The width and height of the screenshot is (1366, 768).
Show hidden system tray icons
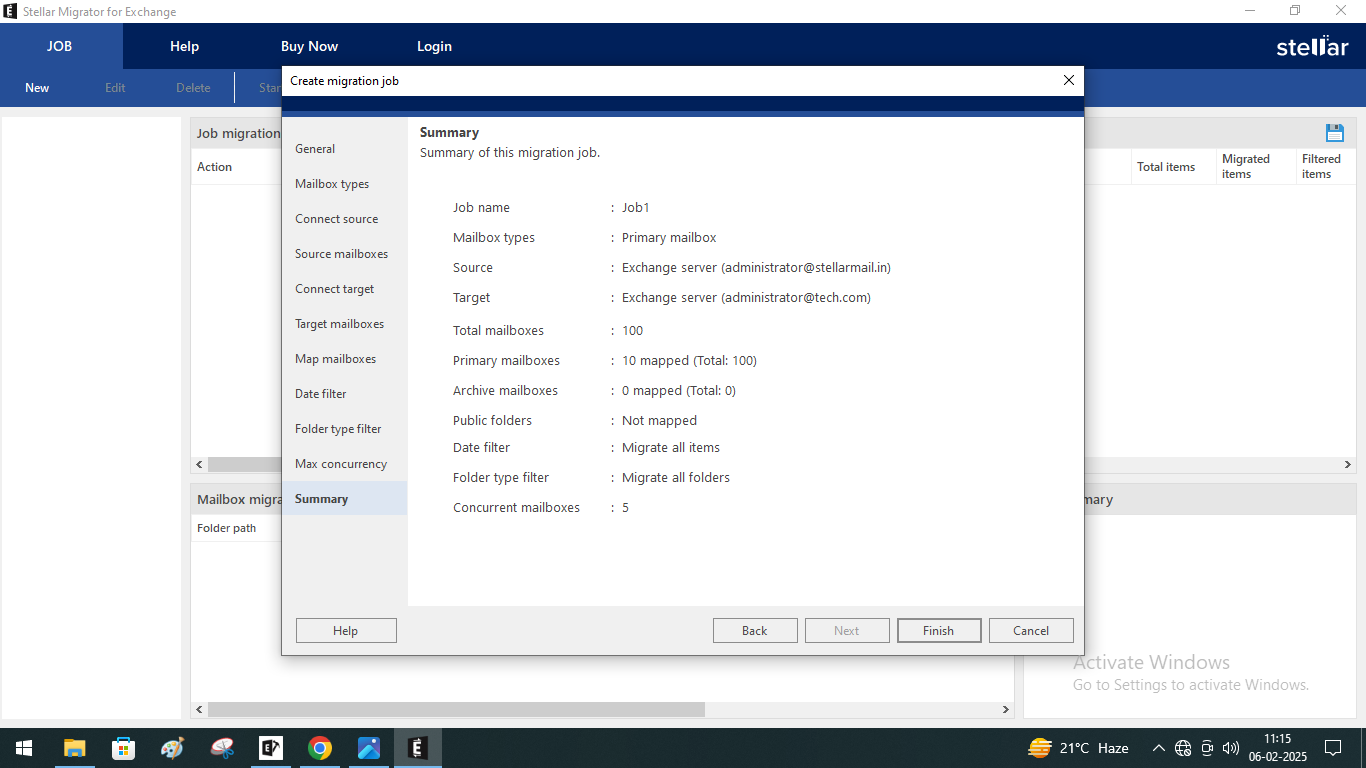(1158, 748)
